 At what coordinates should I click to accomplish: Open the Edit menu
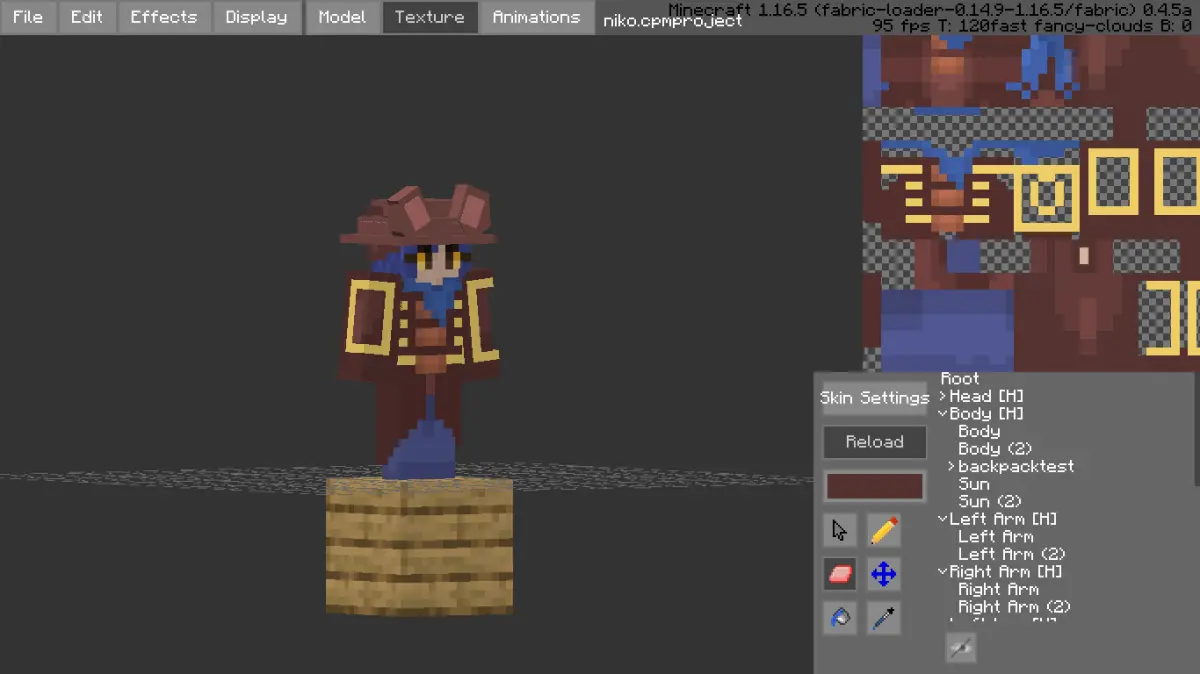coord(87,17)
